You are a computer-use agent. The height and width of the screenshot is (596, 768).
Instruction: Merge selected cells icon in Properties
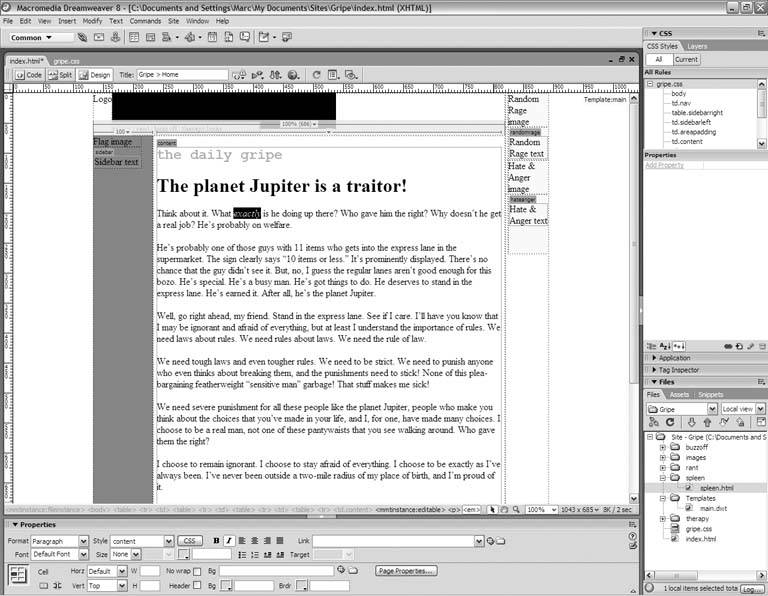[44, 585]
